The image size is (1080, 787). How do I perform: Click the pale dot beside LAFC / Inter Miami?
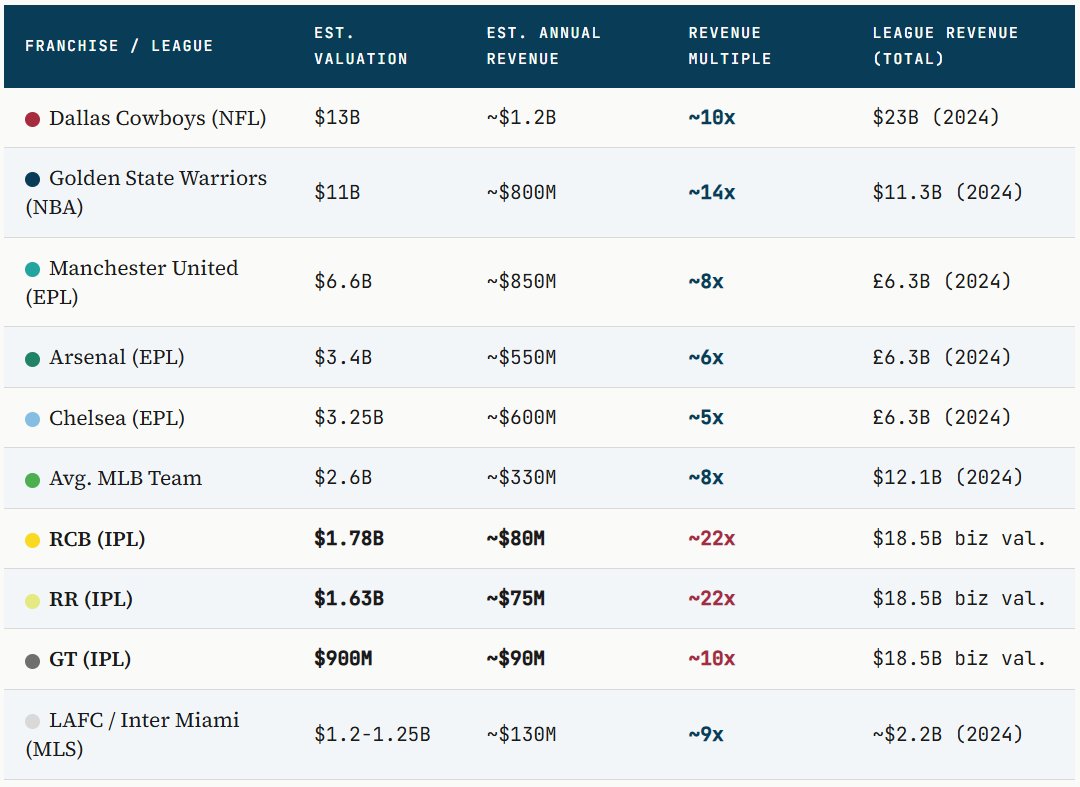[32, 721]
